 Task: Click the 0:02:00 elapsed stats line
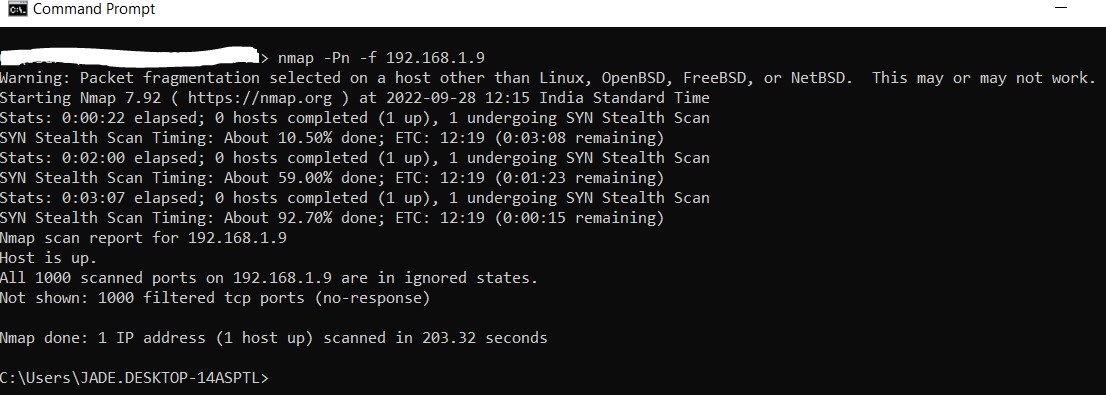[x=355, y=158]
